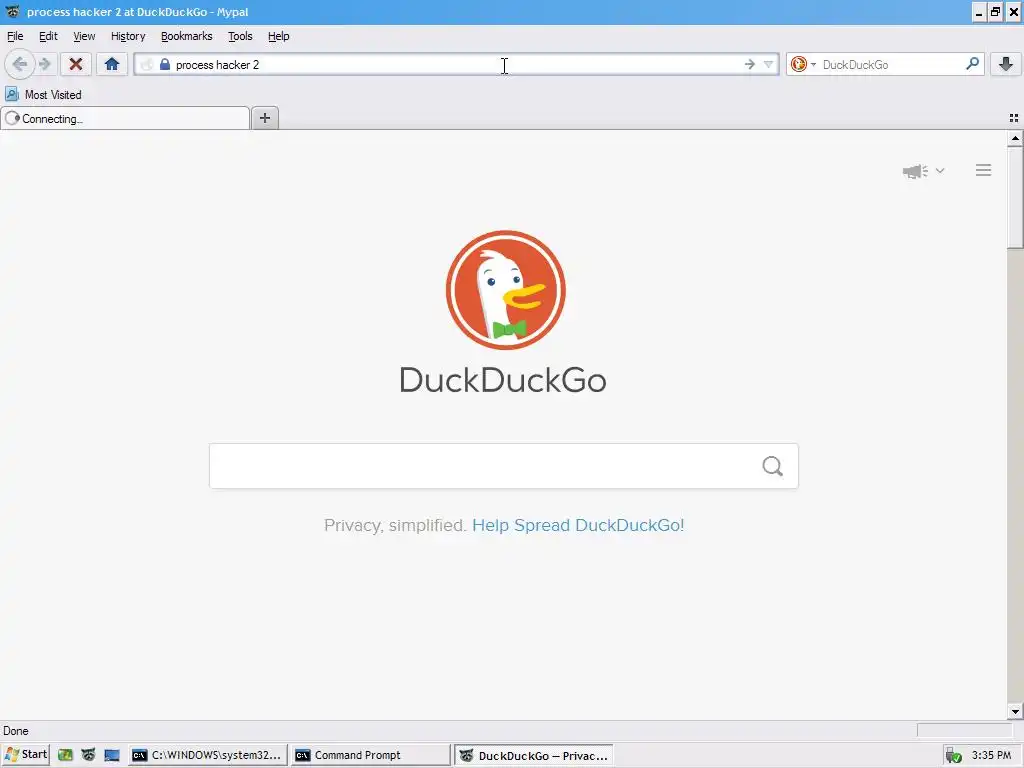Click the address bar showing process hacker 2
The image size is (1024, 768).
point(457,64)
